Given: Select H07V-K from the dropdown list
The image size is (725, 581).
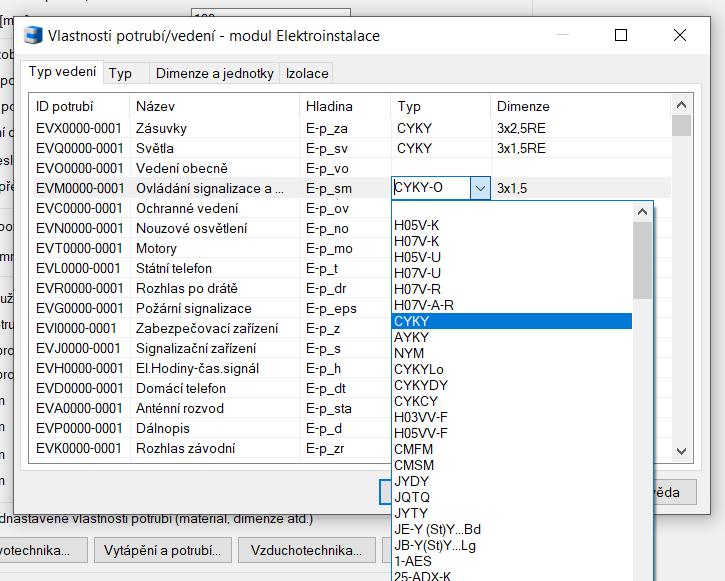Looking at the screenshot, I should click(x=511, y=241).
